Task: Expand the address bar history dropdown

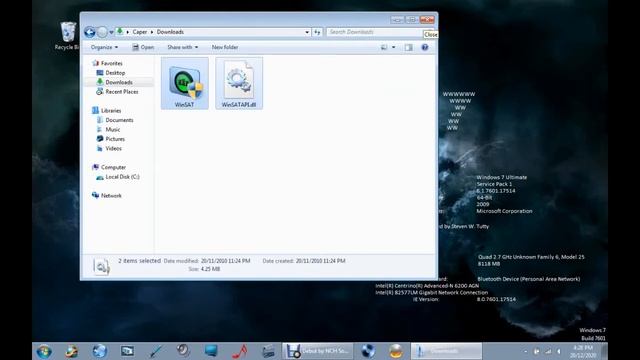Action: 307,32
